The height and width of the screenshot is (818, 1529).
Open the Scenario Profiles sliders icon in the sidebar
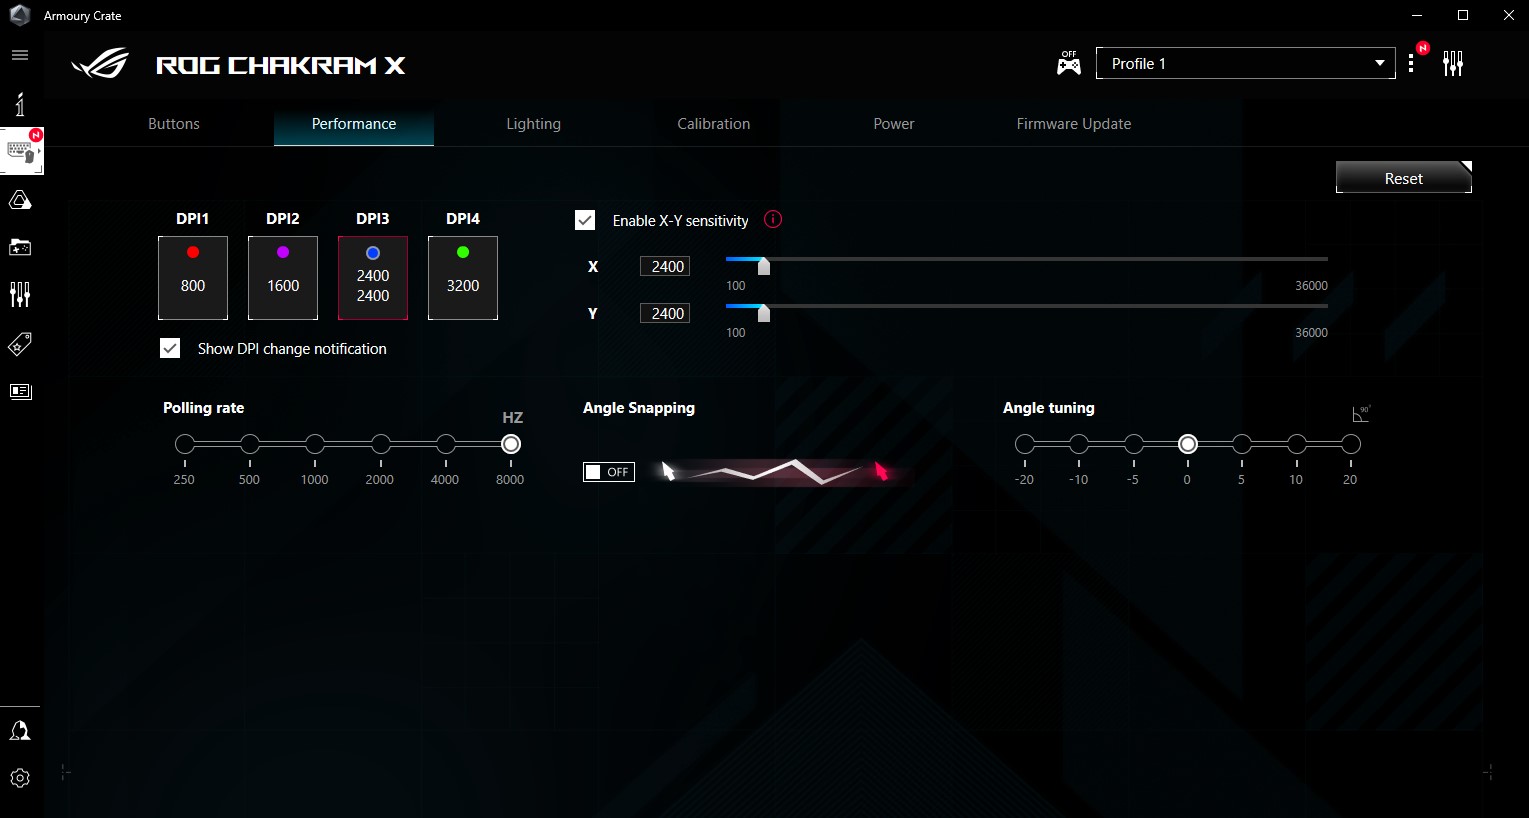pos(20,294)
